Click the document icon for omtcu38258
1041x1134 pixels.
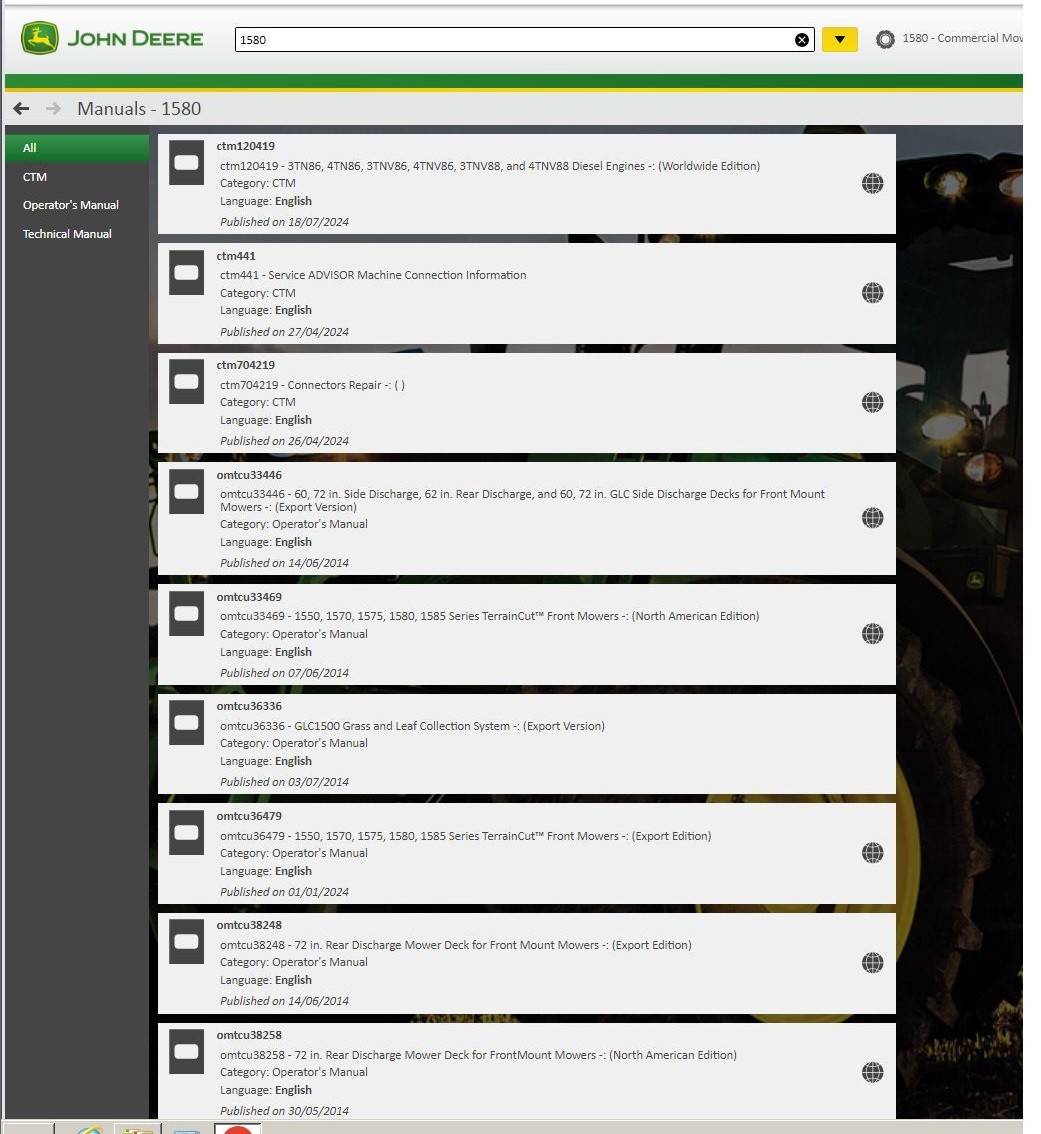click(x=186, y=1052)
